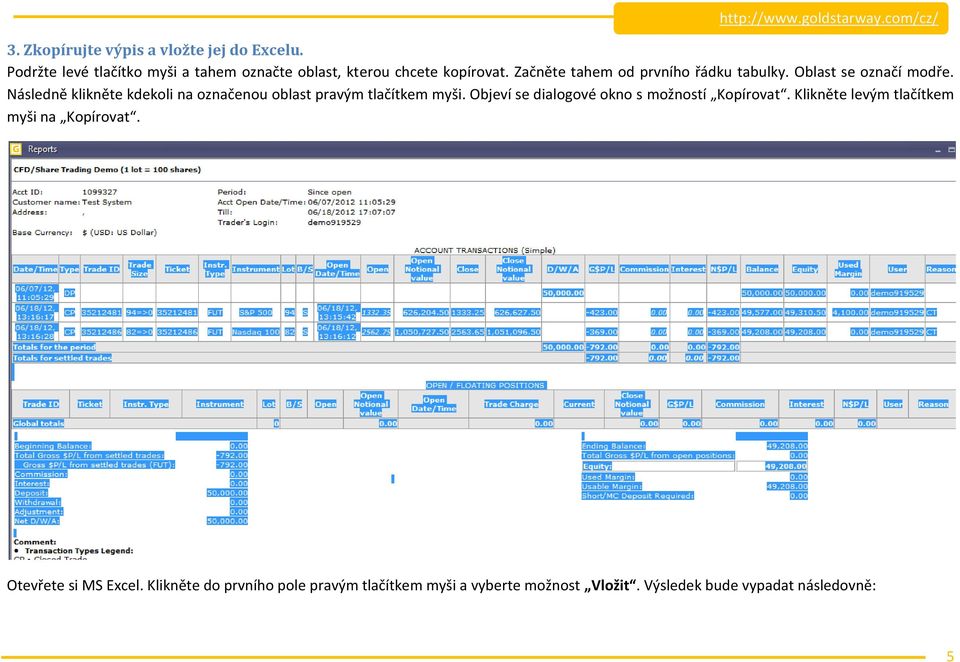Select the 1,050,727.50 open notional value

point(422,332)
